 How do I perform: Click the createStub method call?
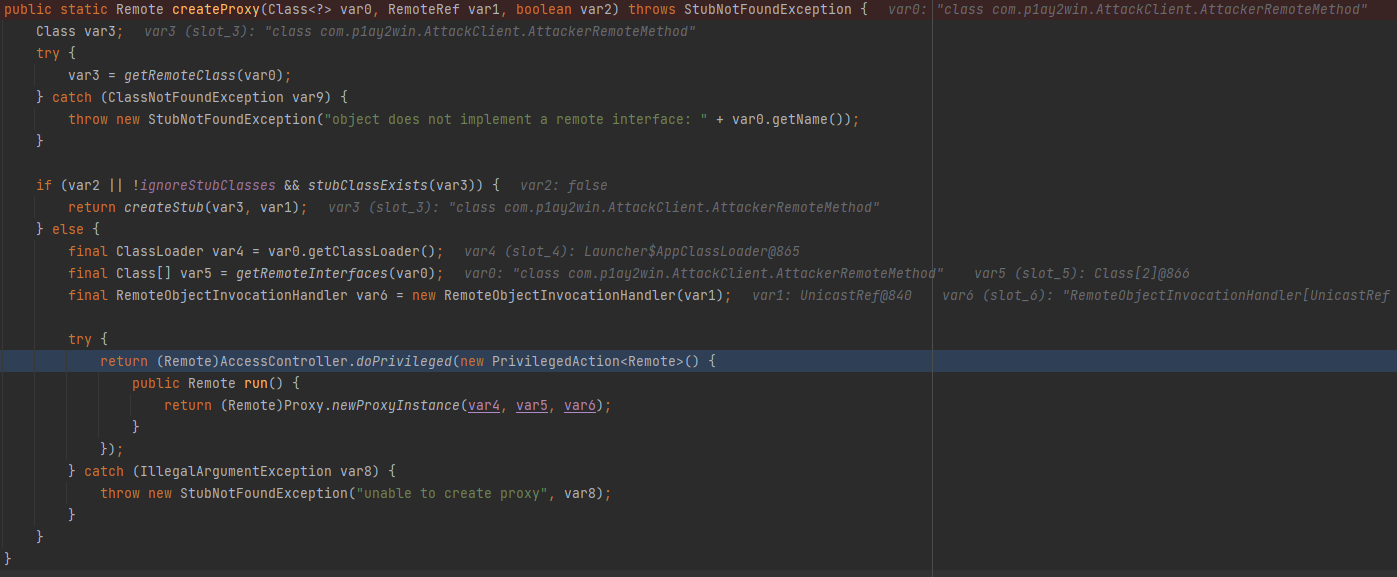[163, 207]
